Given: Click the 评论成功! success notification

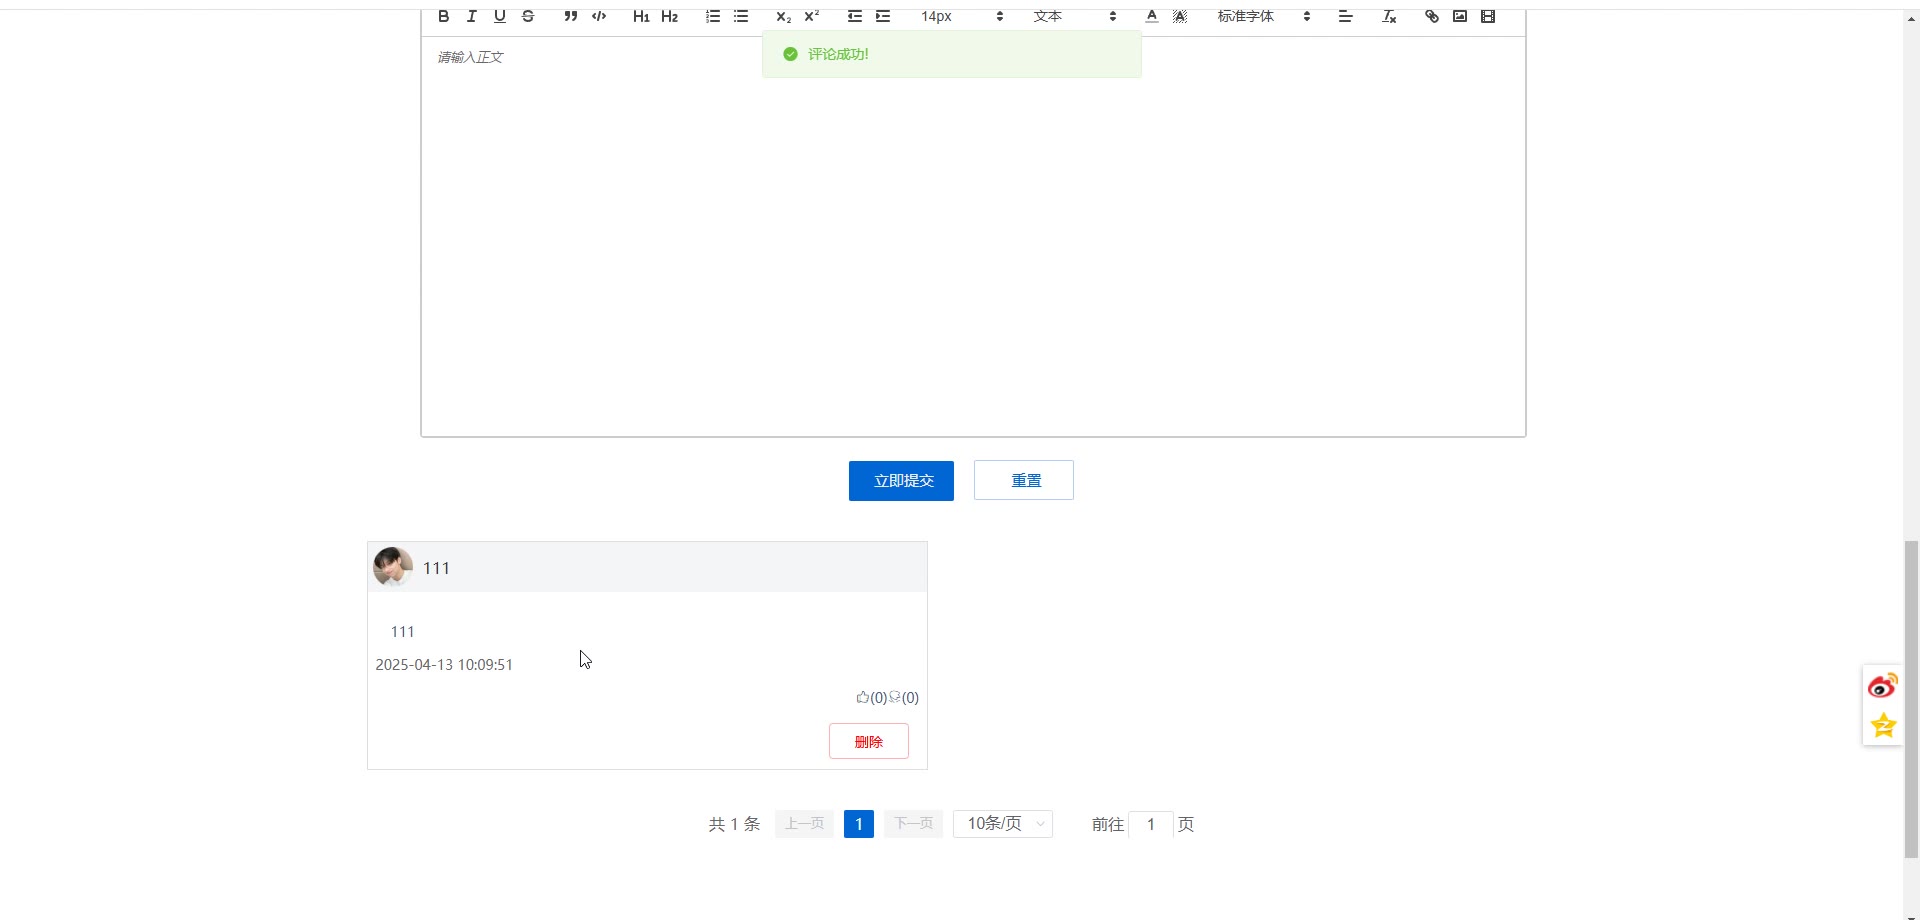Looking at the screenshot, I should (951, 54).
